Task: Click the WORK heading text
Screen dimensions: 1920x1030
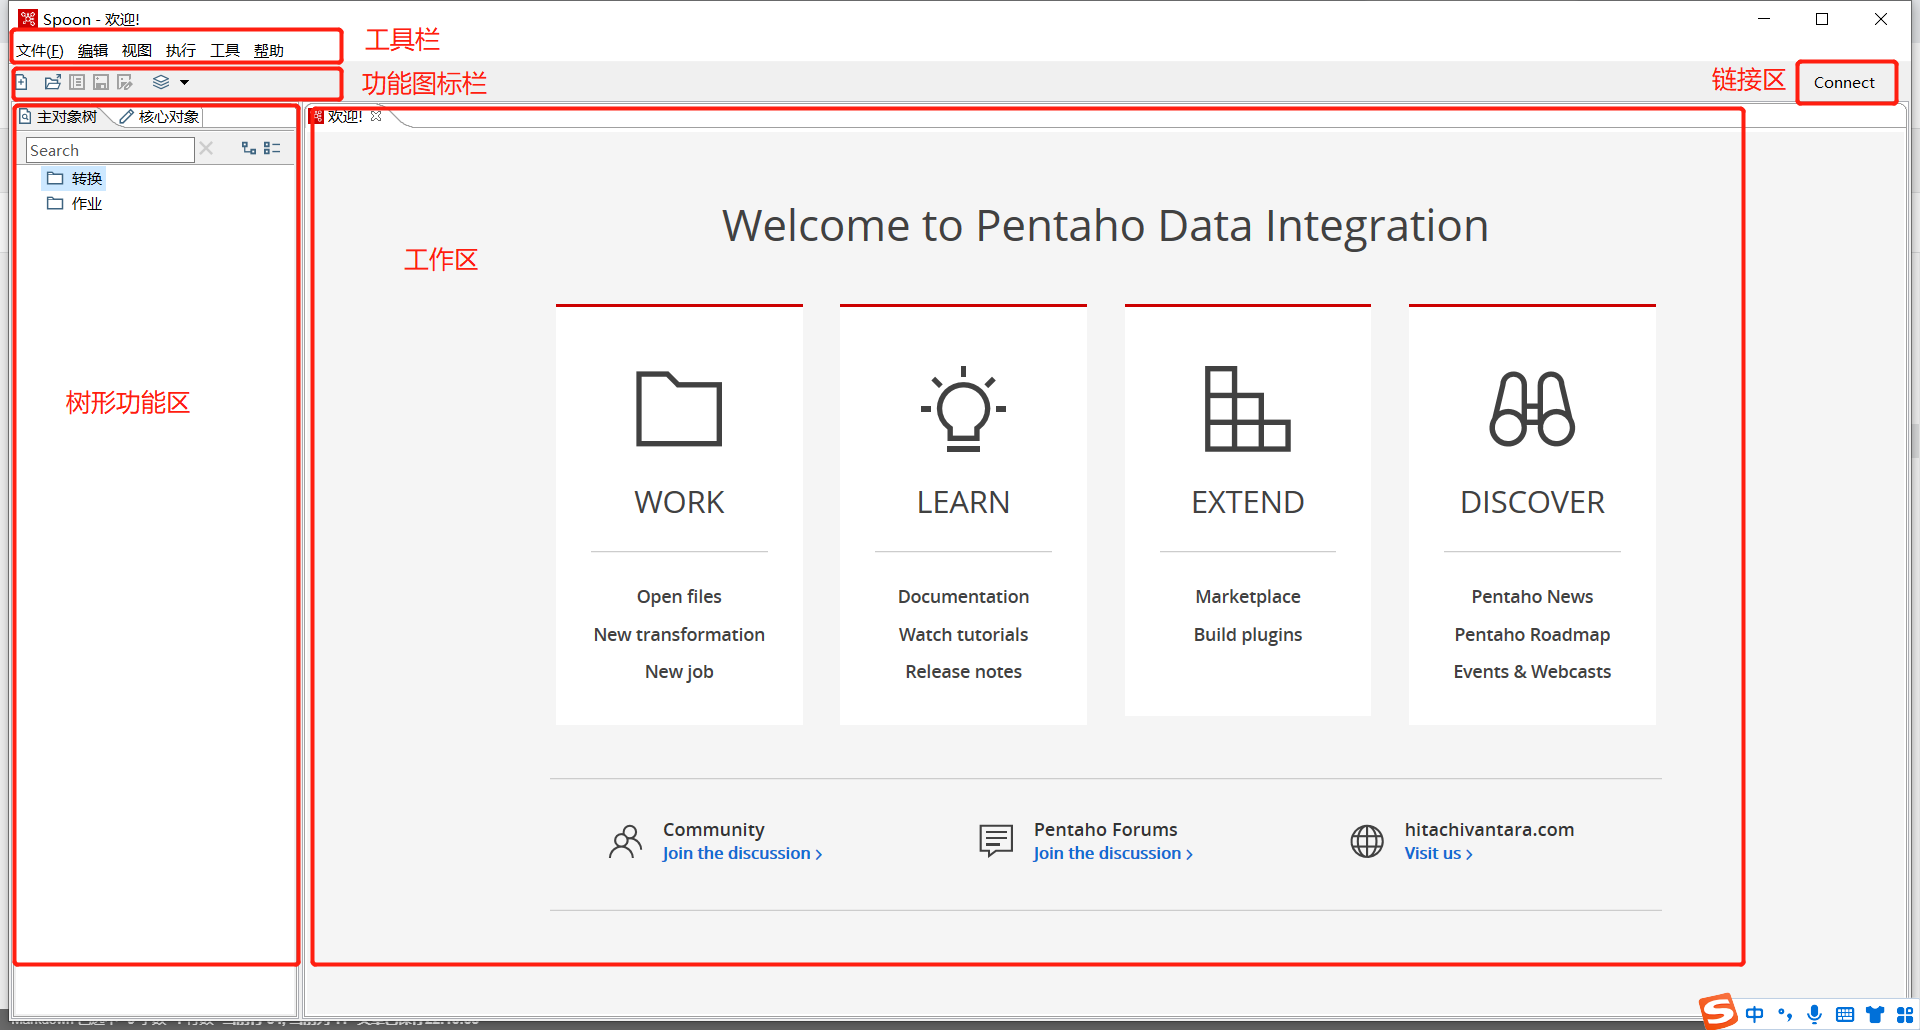Action: coord(679,502)
